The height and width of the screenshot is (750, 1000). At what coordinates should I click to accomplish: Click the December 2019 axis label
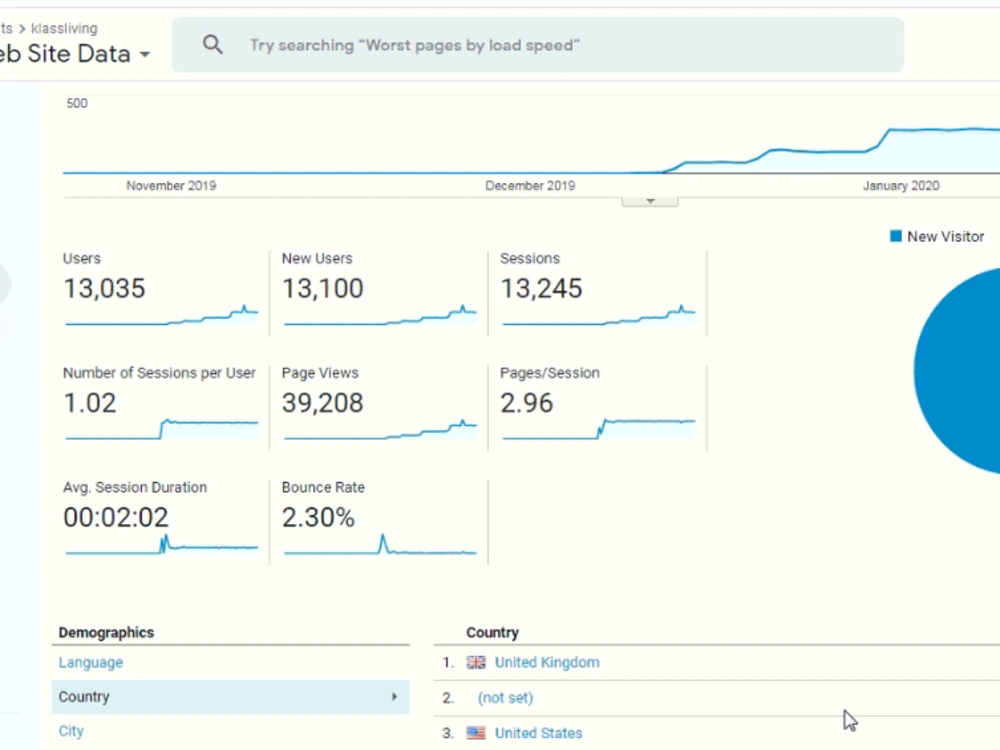(x=530, y=186)
